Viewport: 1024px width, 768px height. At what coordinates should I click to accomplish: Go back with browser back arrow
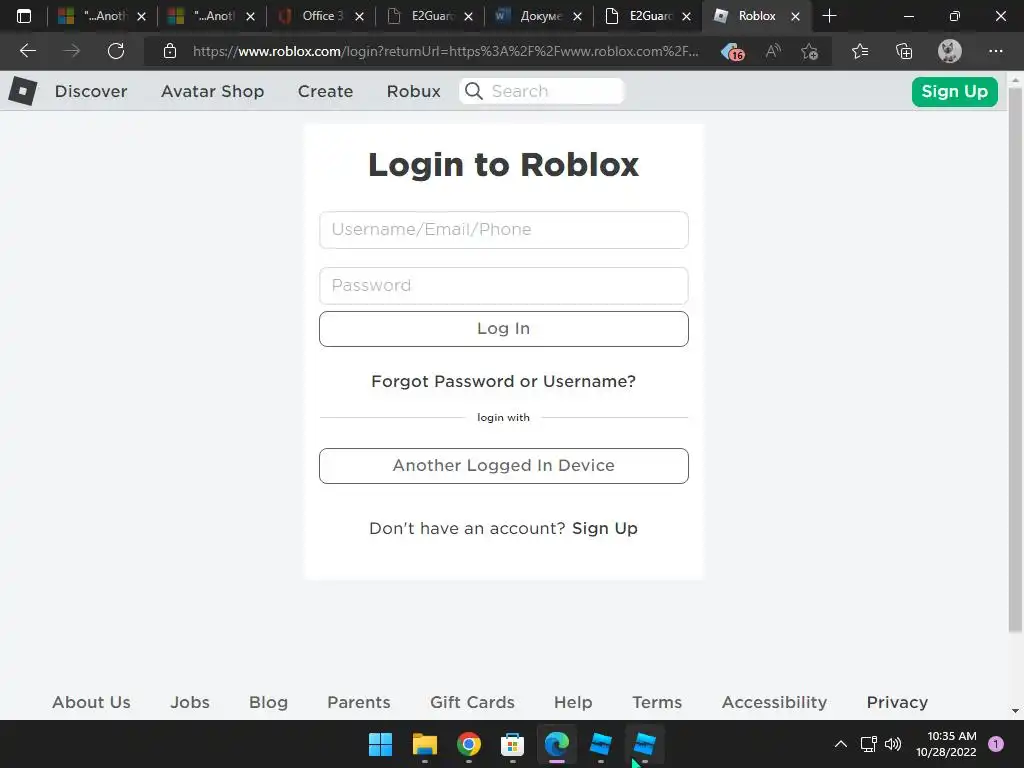pos(27,51)
